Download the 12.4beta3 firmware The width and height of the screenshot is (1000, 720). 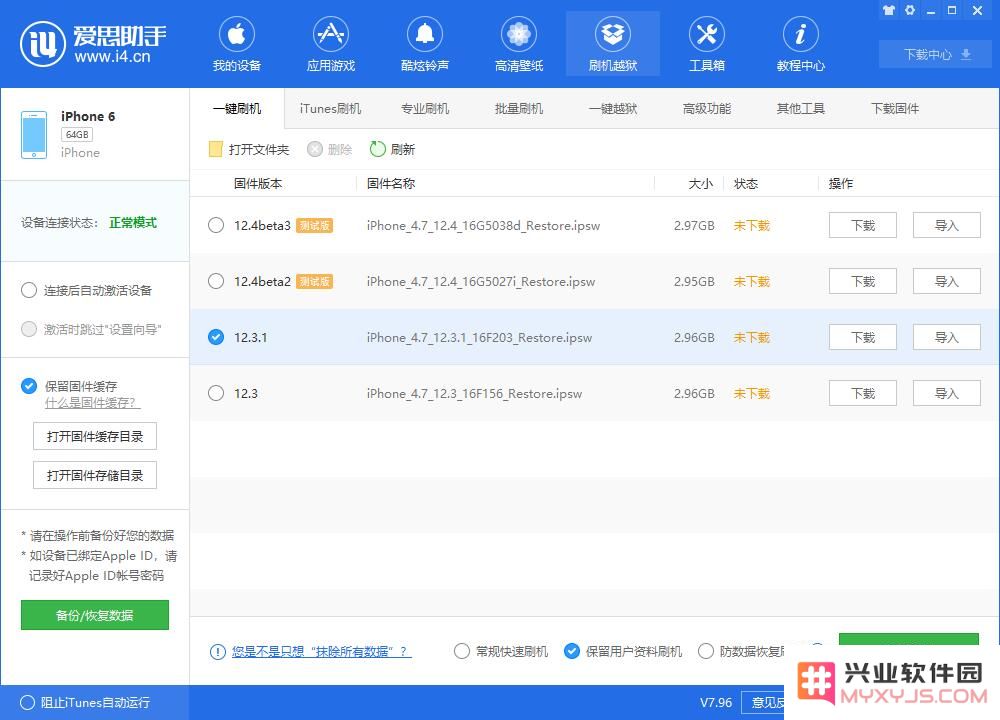click(863, 225)
